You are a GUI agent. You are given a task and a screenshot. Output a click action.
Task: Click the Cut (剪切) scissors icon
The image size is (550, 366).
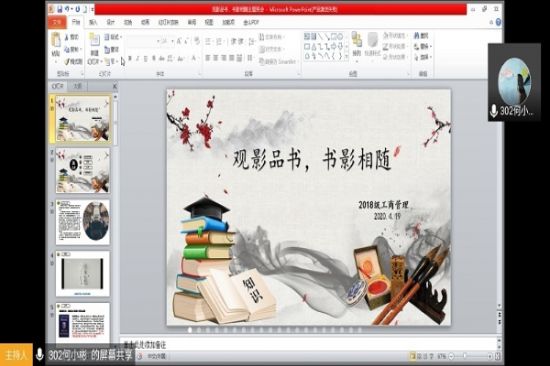coord(67,37)
